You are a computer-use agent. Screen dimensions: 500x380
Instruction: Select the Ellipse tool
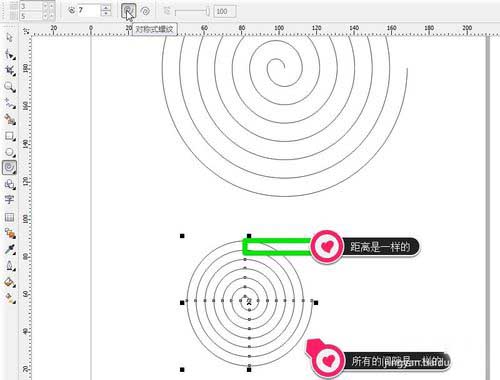tap(9, 152)
